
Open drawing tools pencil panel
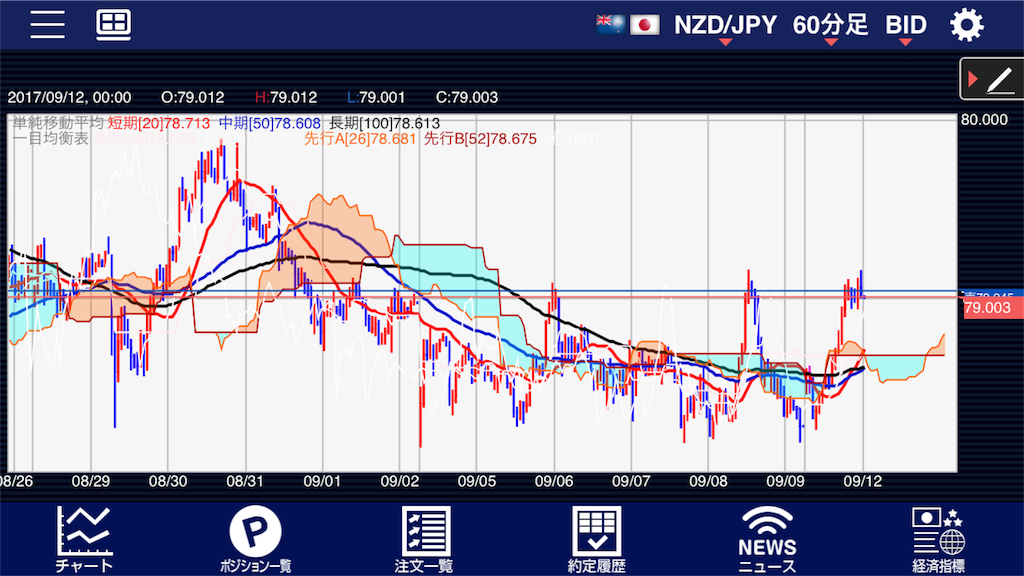992,79
